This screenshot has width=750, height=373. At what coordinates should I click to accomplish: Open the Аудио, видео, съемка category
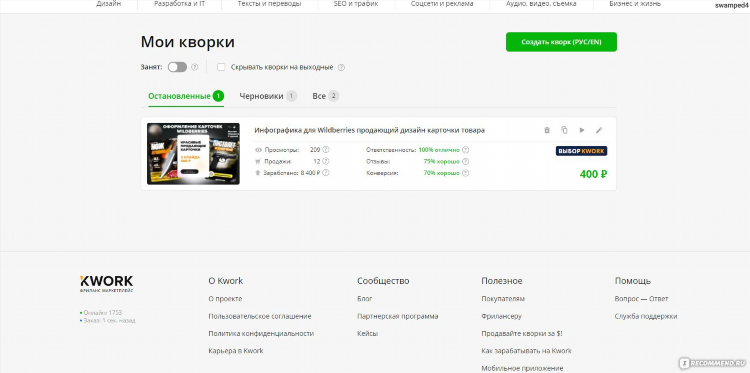pyautogui.click(x=541, y=4)
